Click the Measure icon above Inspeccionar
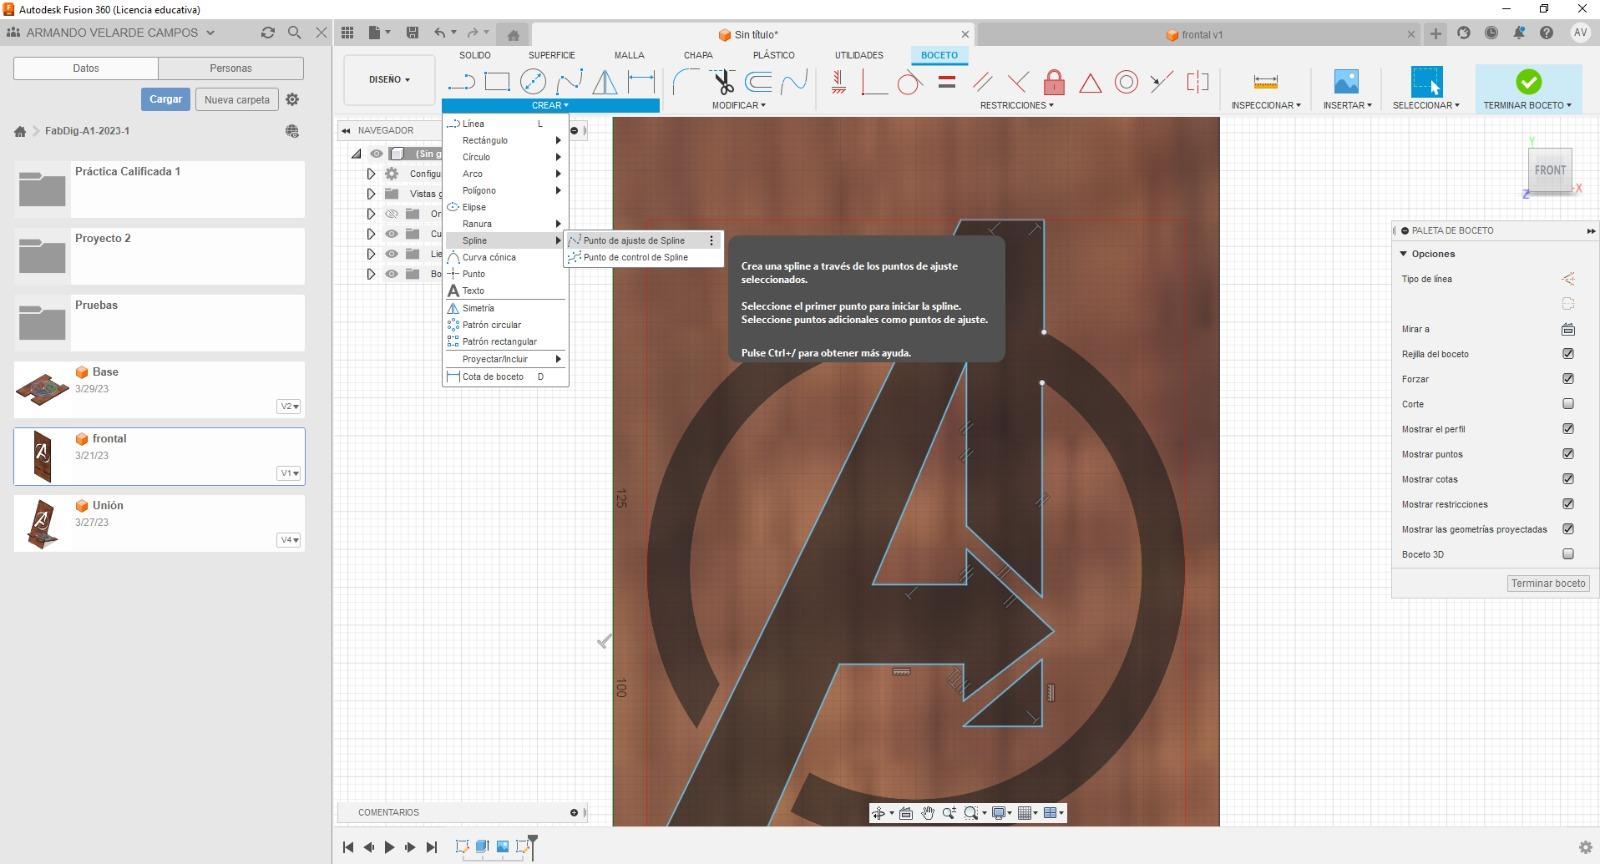 pyautogui.click(x=1265, y=82)
